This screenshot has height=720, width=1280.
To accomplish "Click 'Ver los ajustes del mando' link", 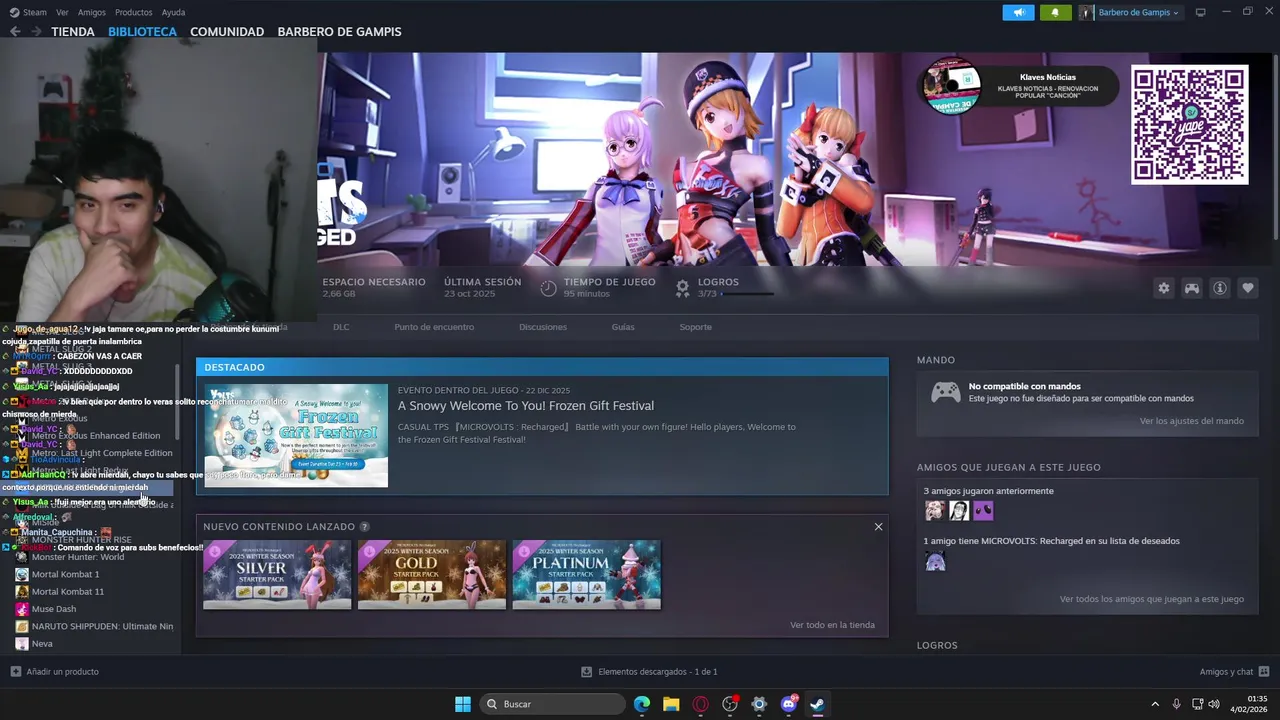I will [1192, 421].
